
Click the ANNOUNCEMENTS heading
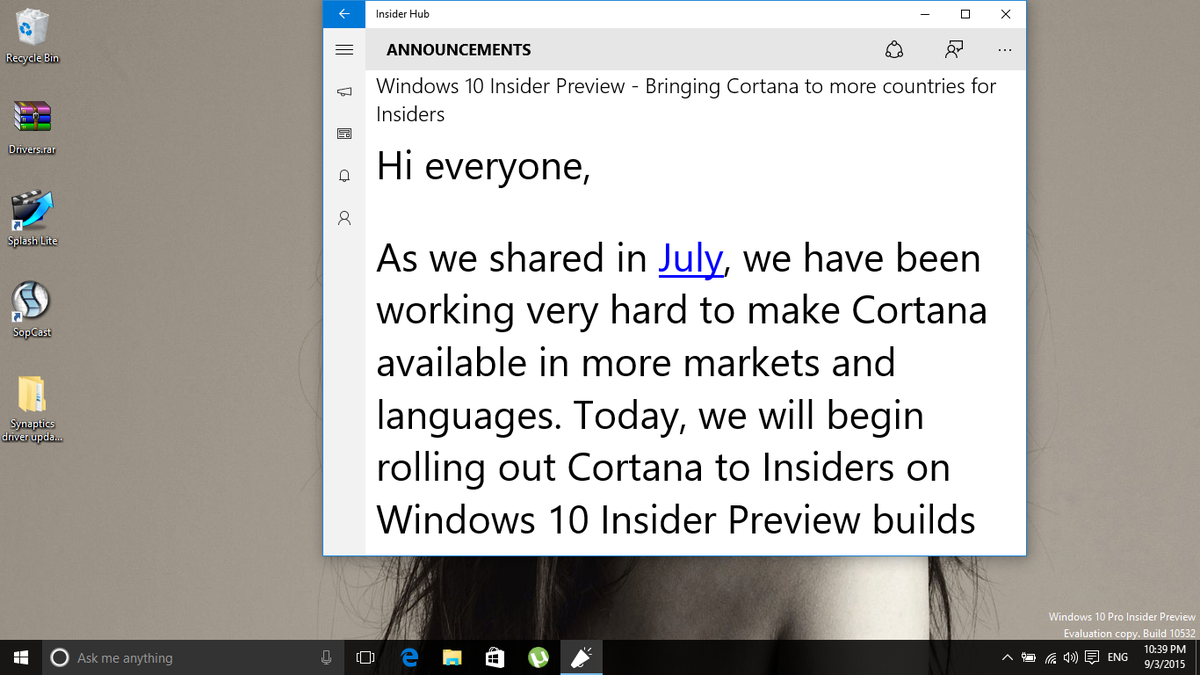(x=459, y=50)
